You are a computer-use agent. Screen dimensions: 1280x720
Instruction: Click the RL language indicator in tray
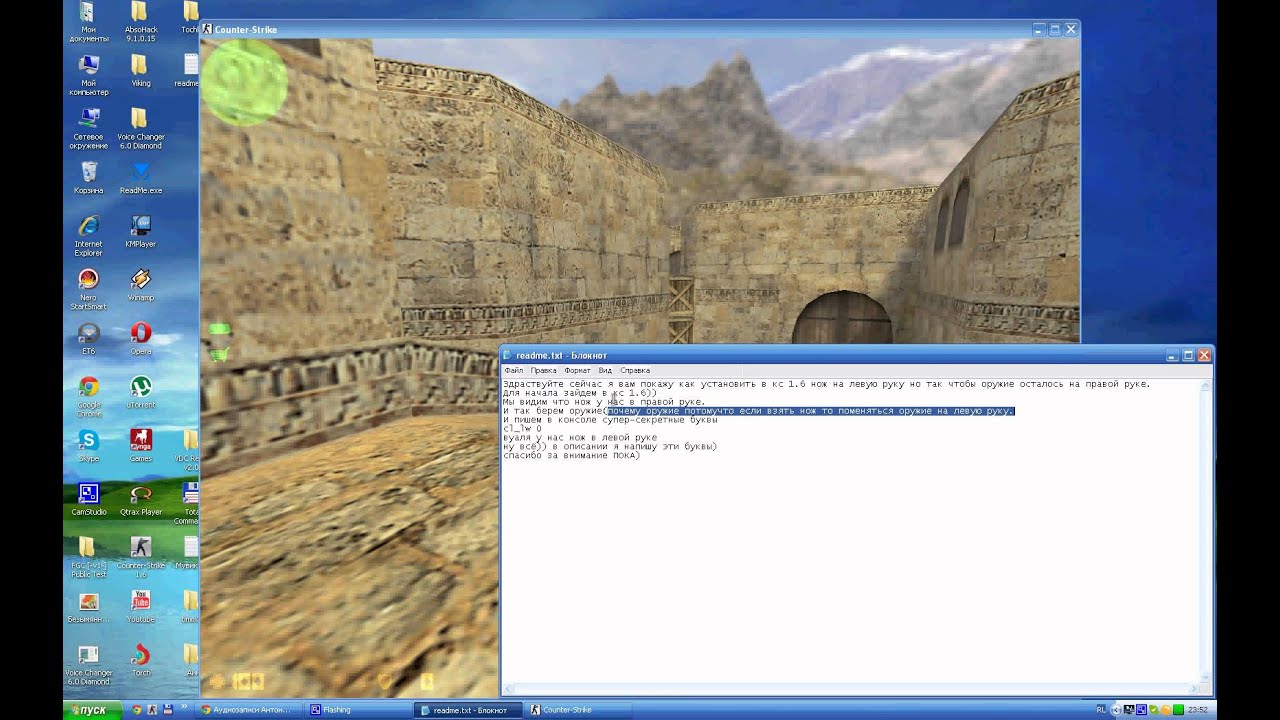(1101, 709)
